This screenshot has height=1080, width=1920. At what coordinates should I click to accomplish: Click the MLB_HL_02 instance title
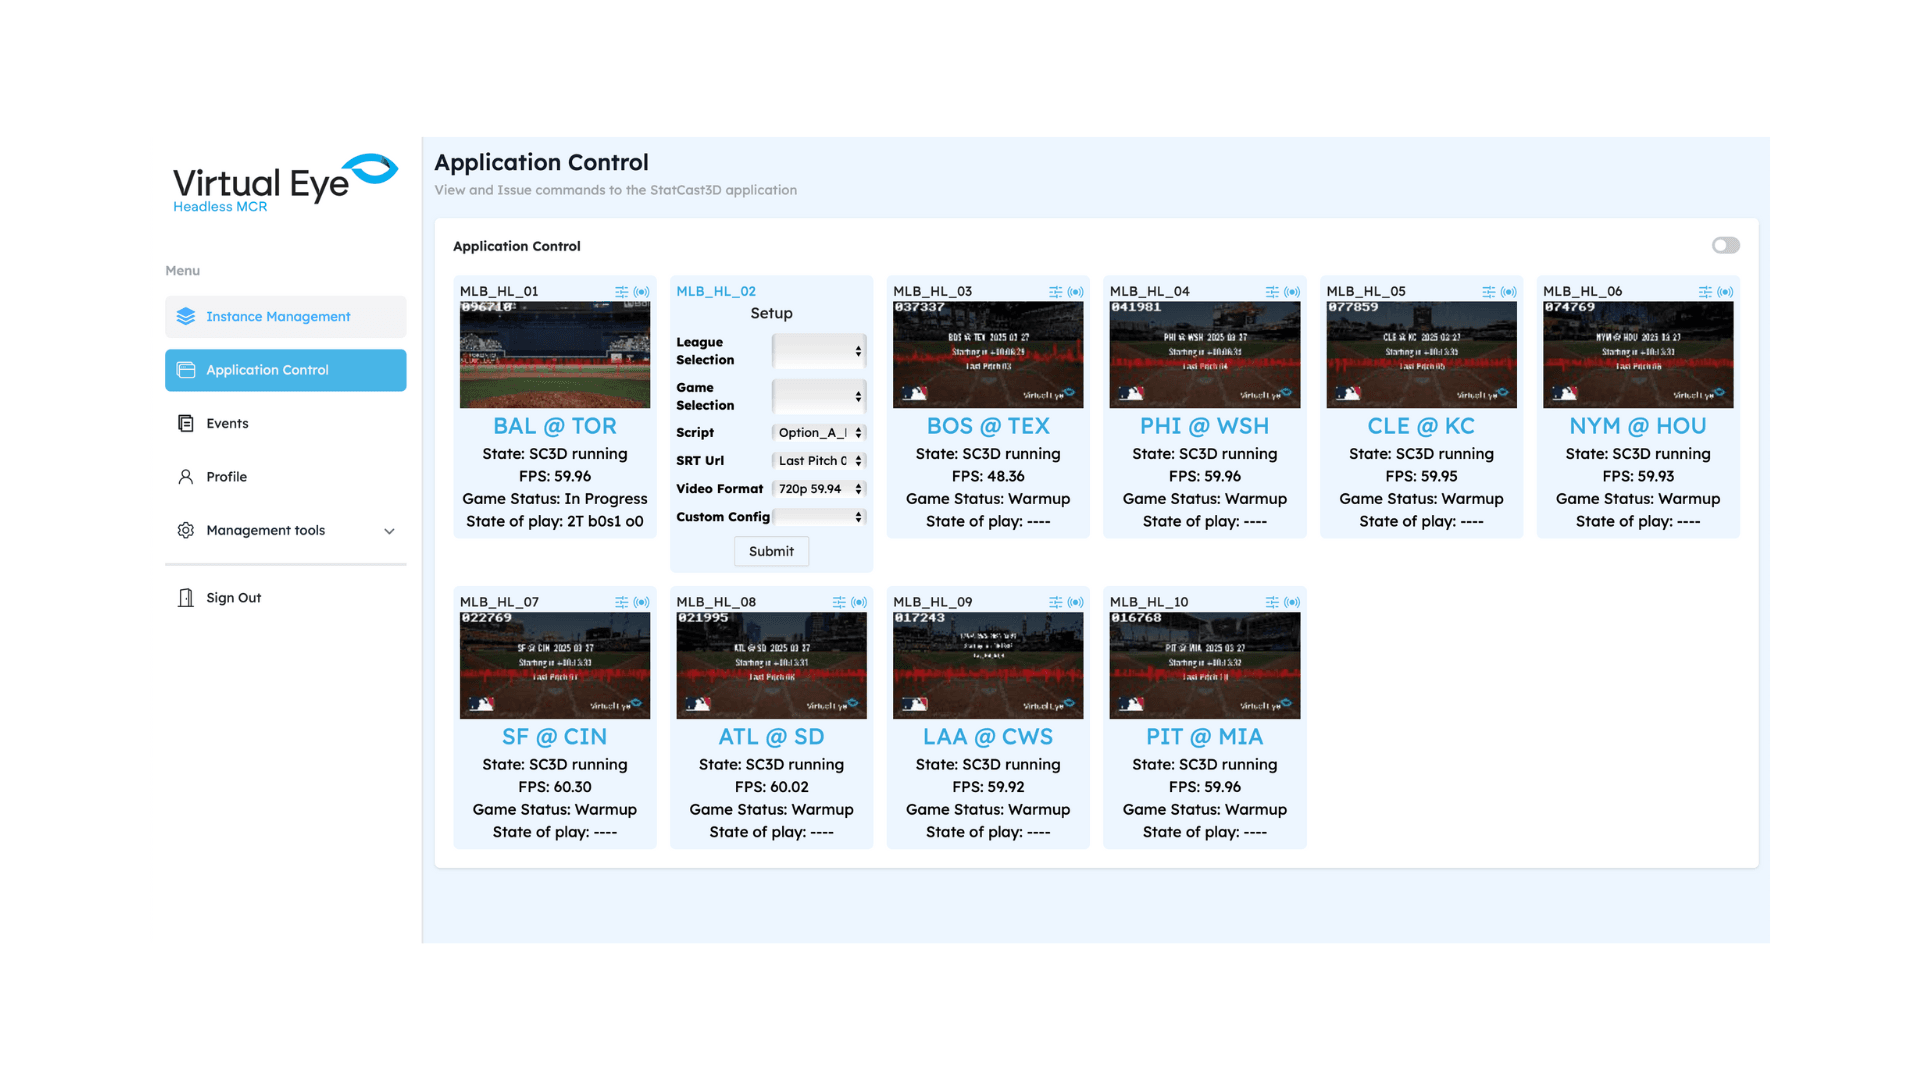coord(716,292)
